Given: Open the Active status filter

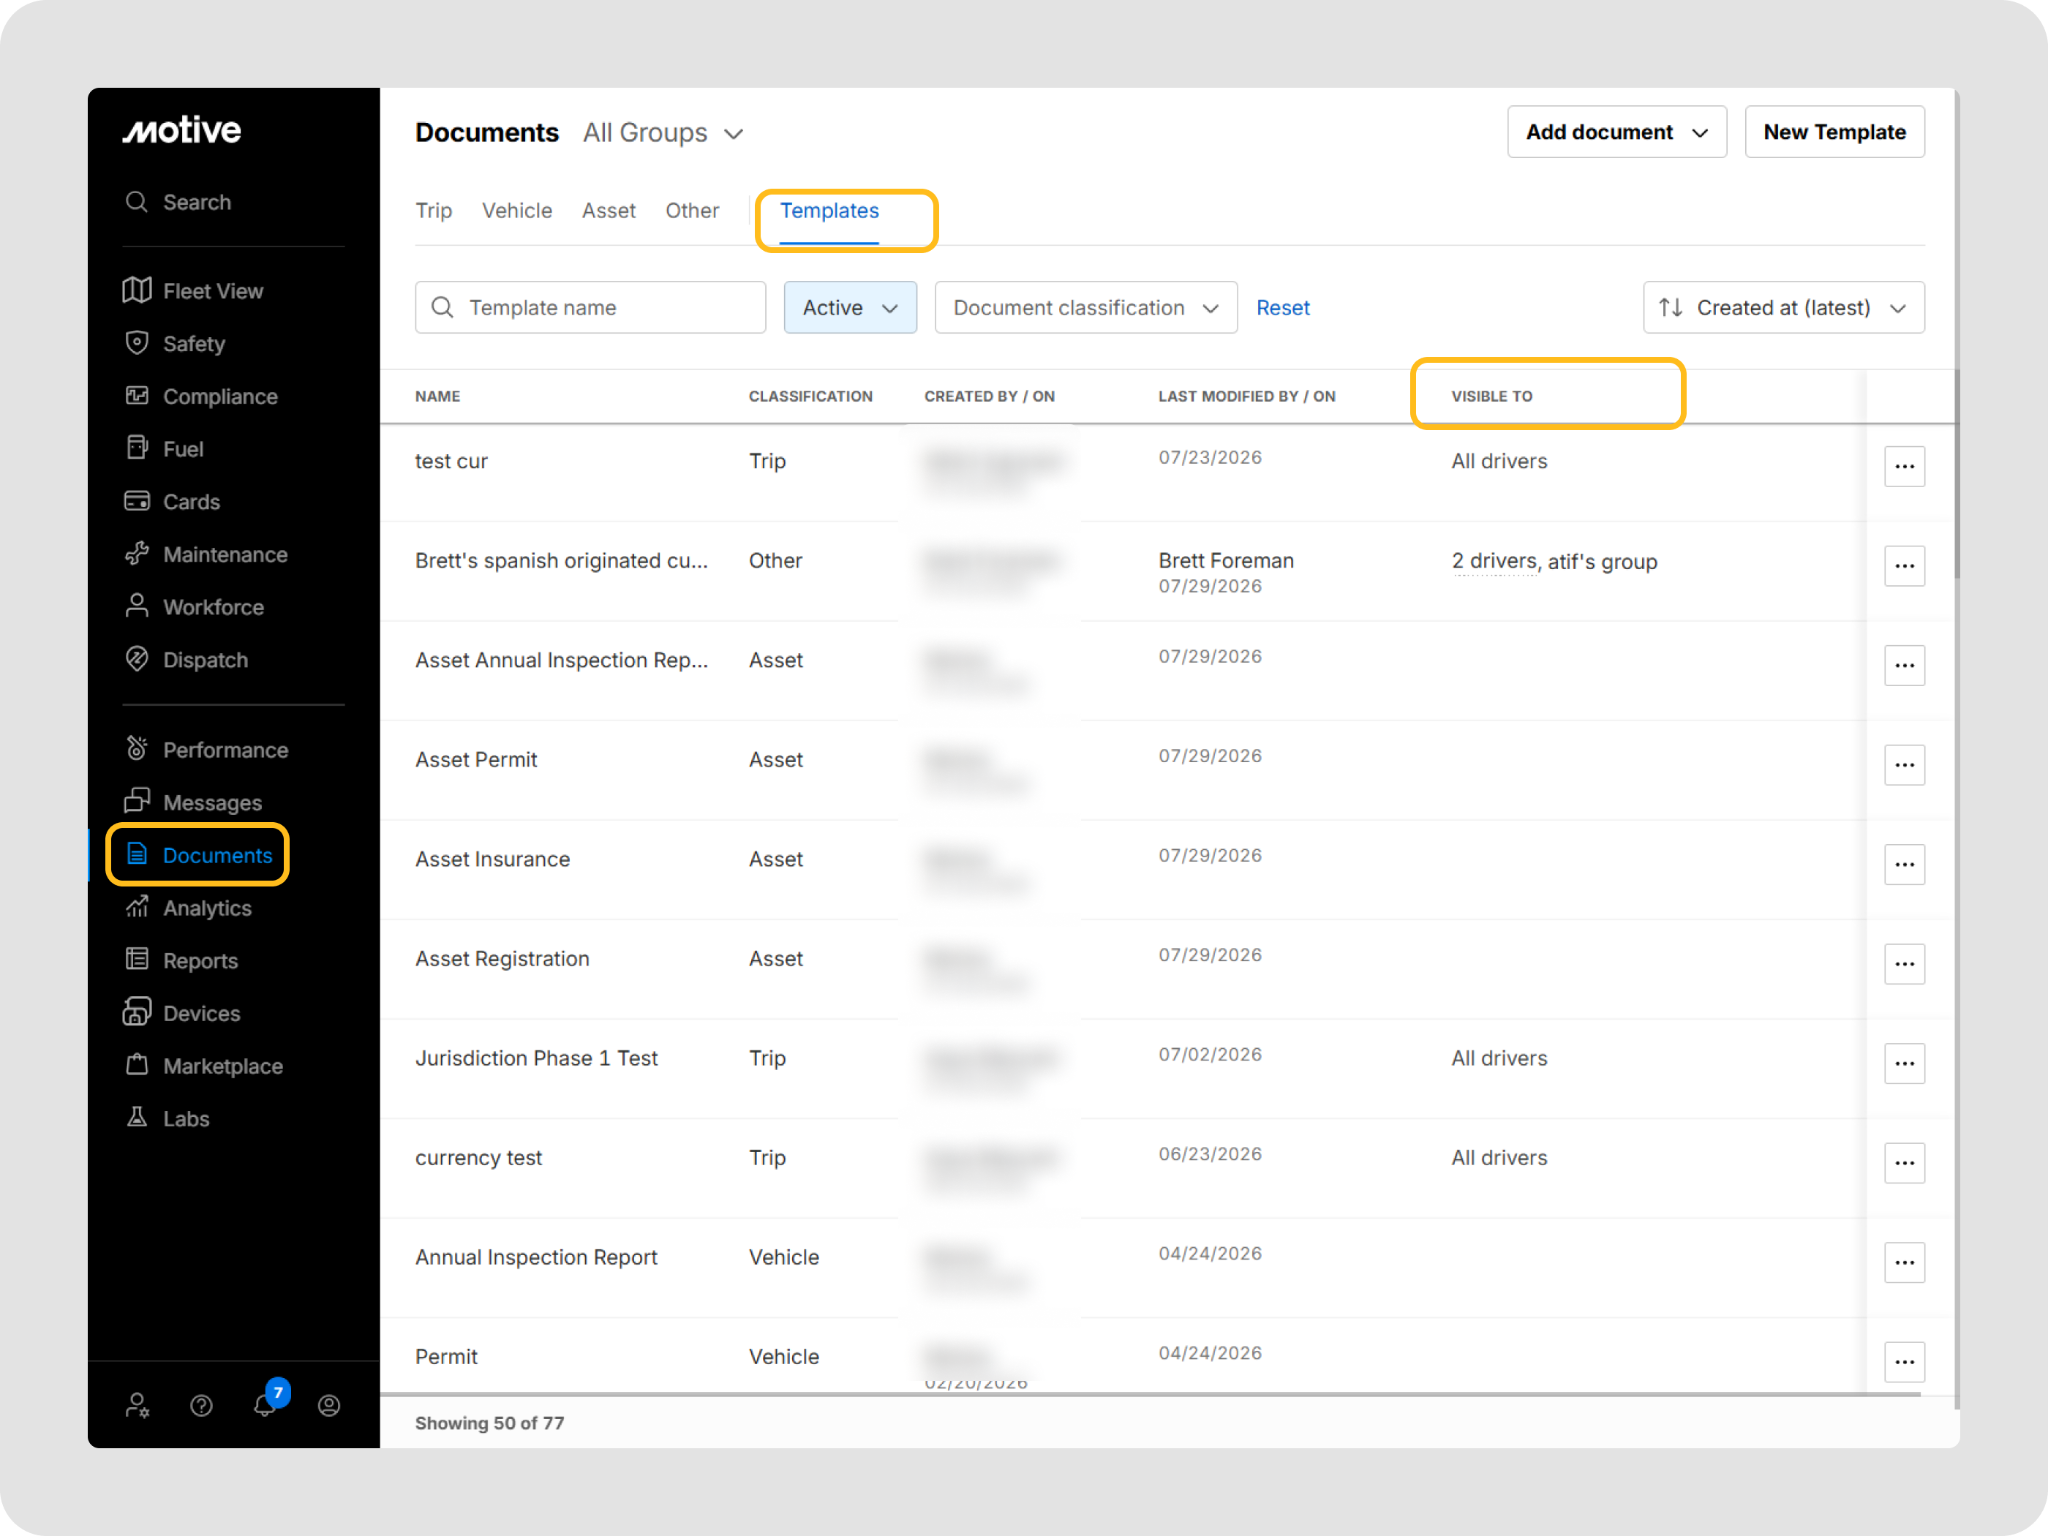Looking at the screenshot, I should click(x=850, y=307).
